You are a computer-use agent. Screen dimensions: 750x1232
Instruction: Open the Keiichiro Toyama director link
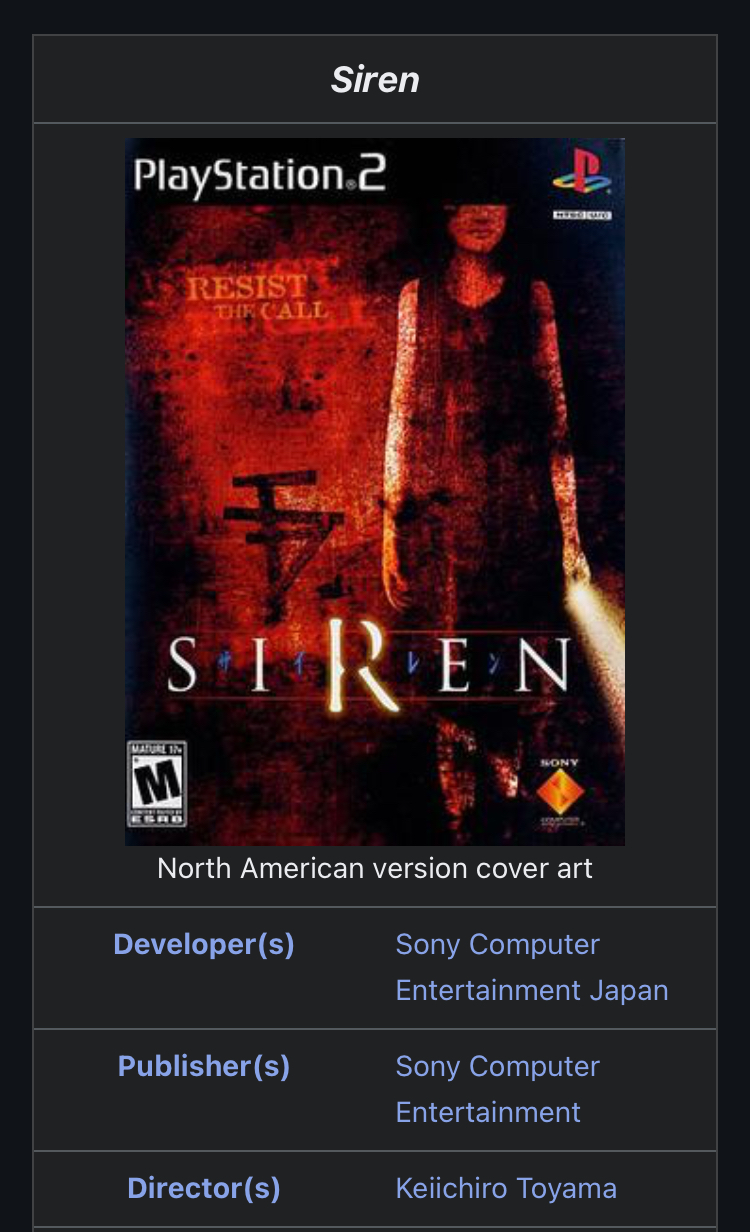pos(506,1188)
